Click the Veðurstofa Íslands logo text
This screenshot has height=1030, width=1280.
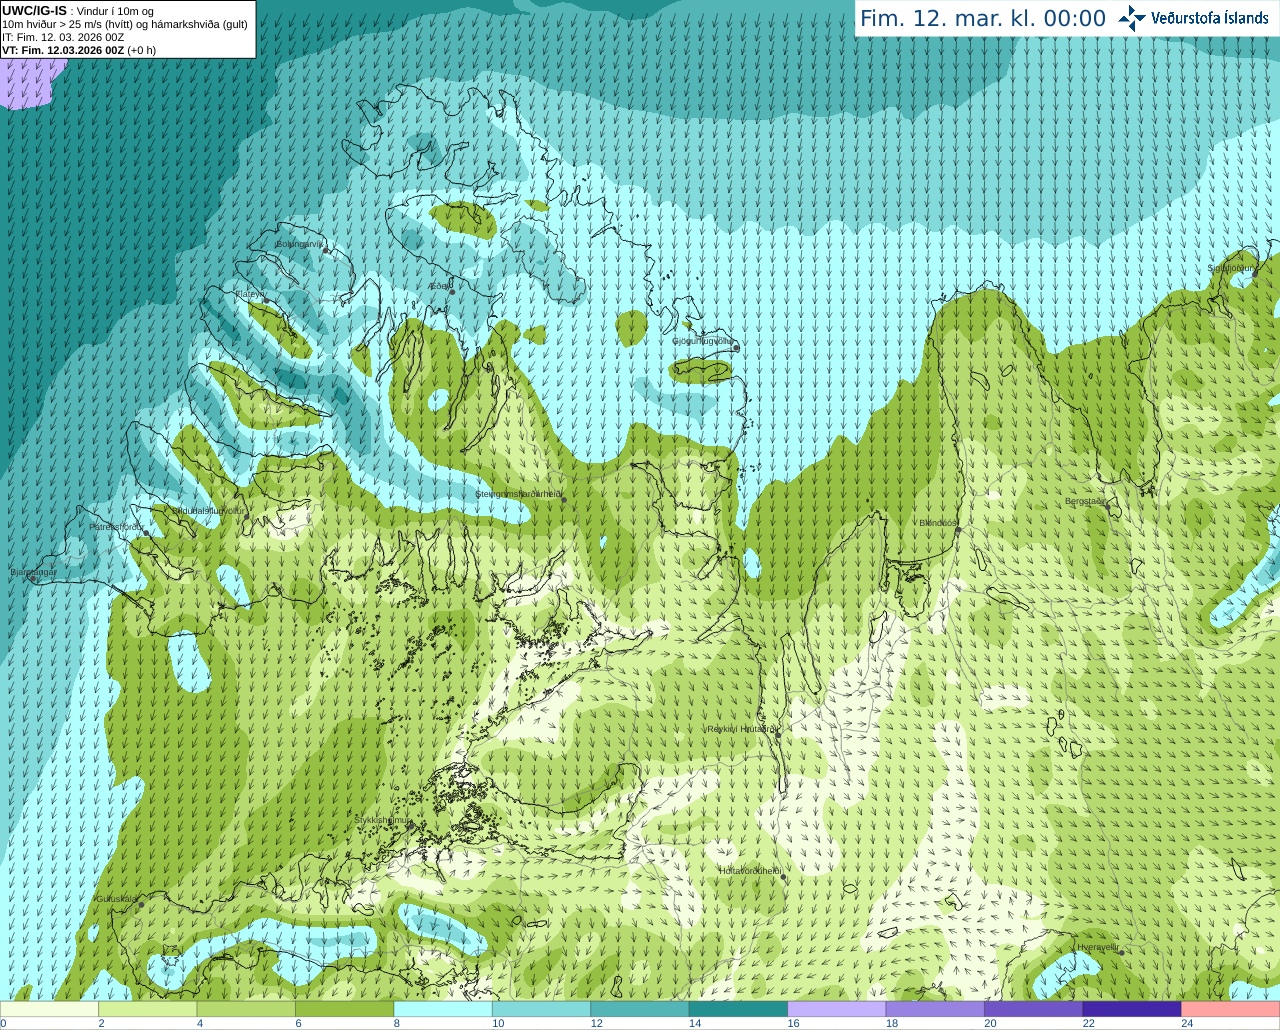1209,18
